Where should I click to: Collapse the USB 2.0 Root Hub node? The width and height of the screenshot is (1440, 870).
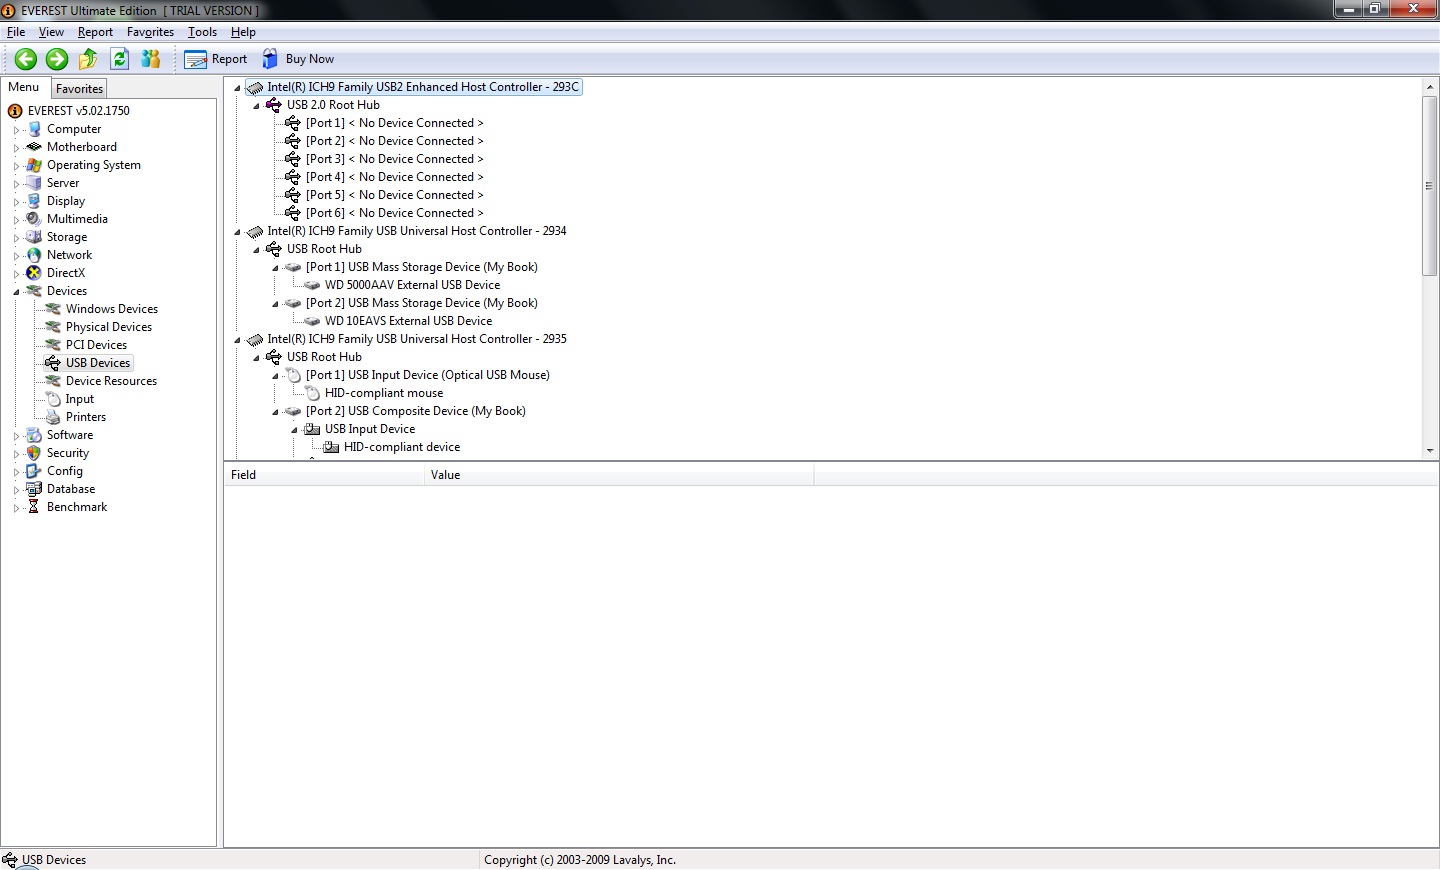click(256, 106)
